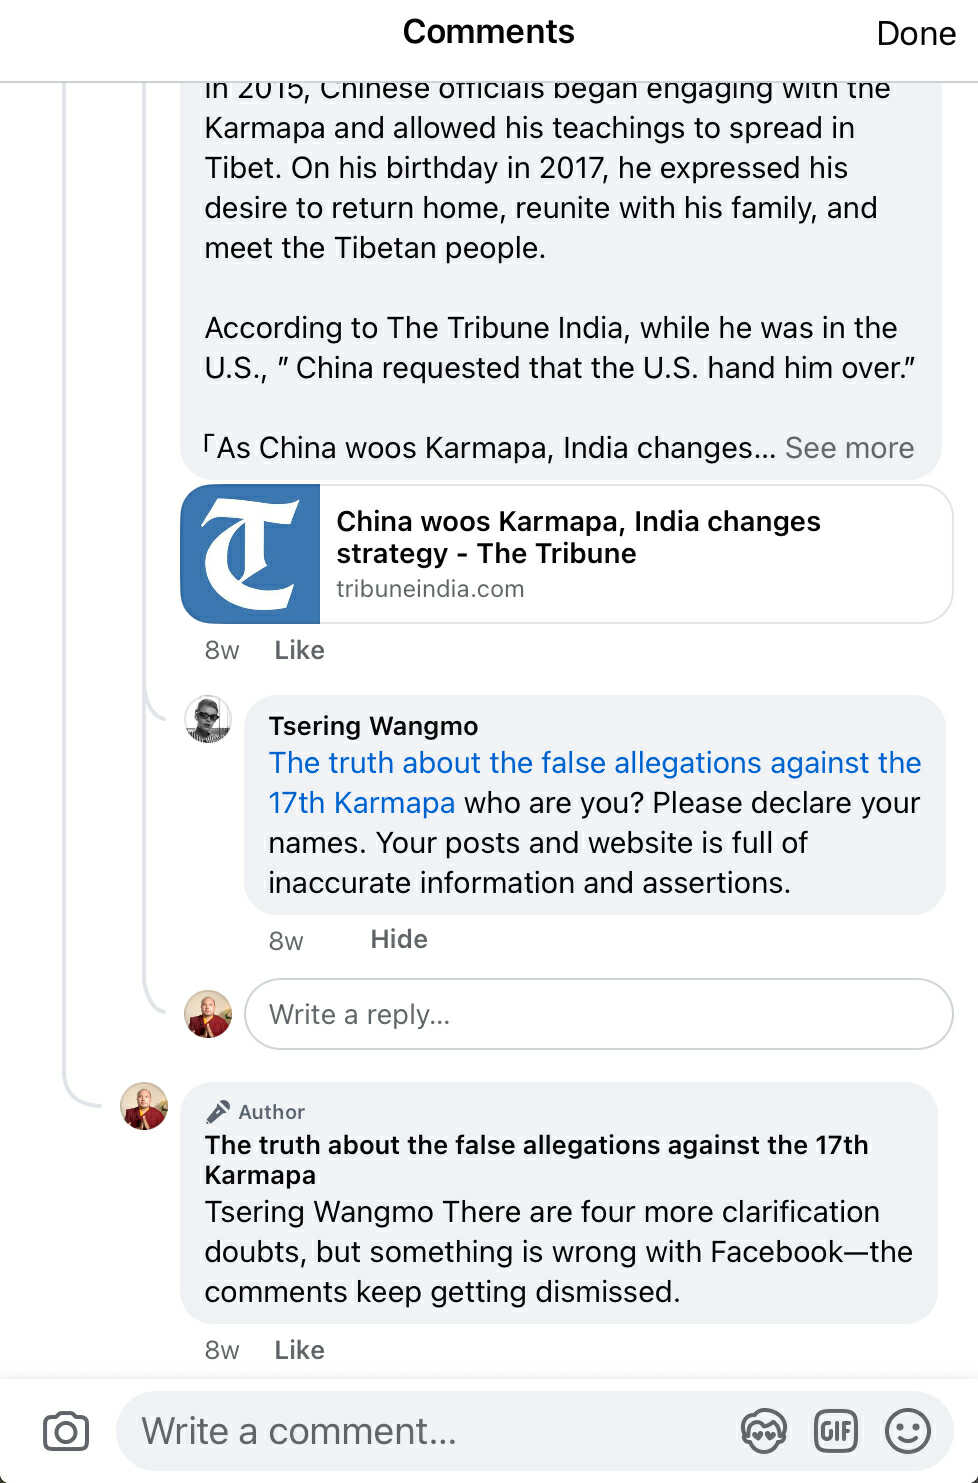This screenshot has width=978, height=1483.
Task: Open Tsering Wangmo's profile picture
Action: click(x=208, y=720)
